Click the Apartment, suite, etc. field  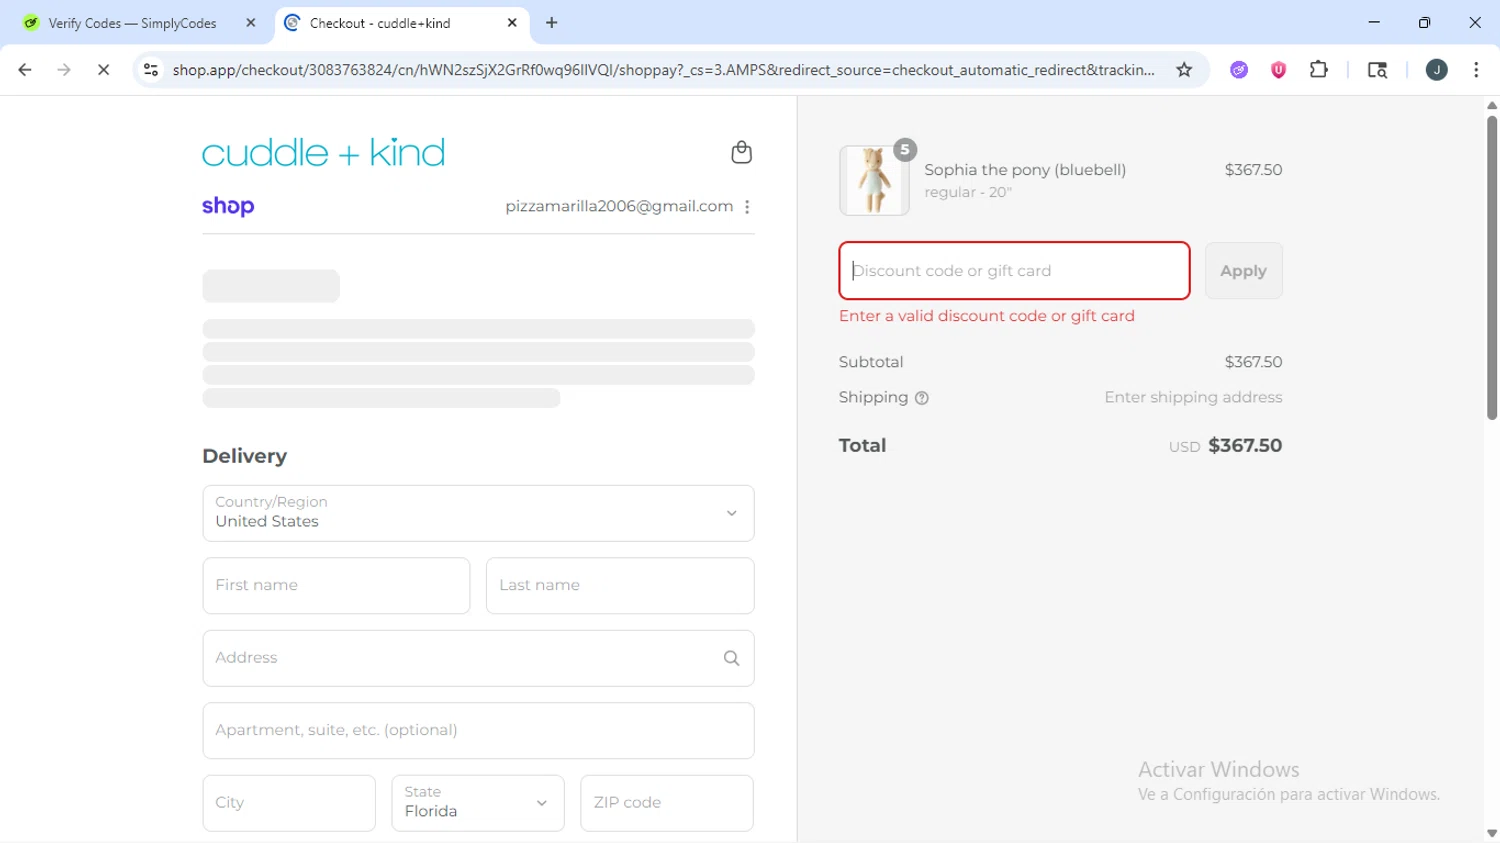click(x=478, y=730)
